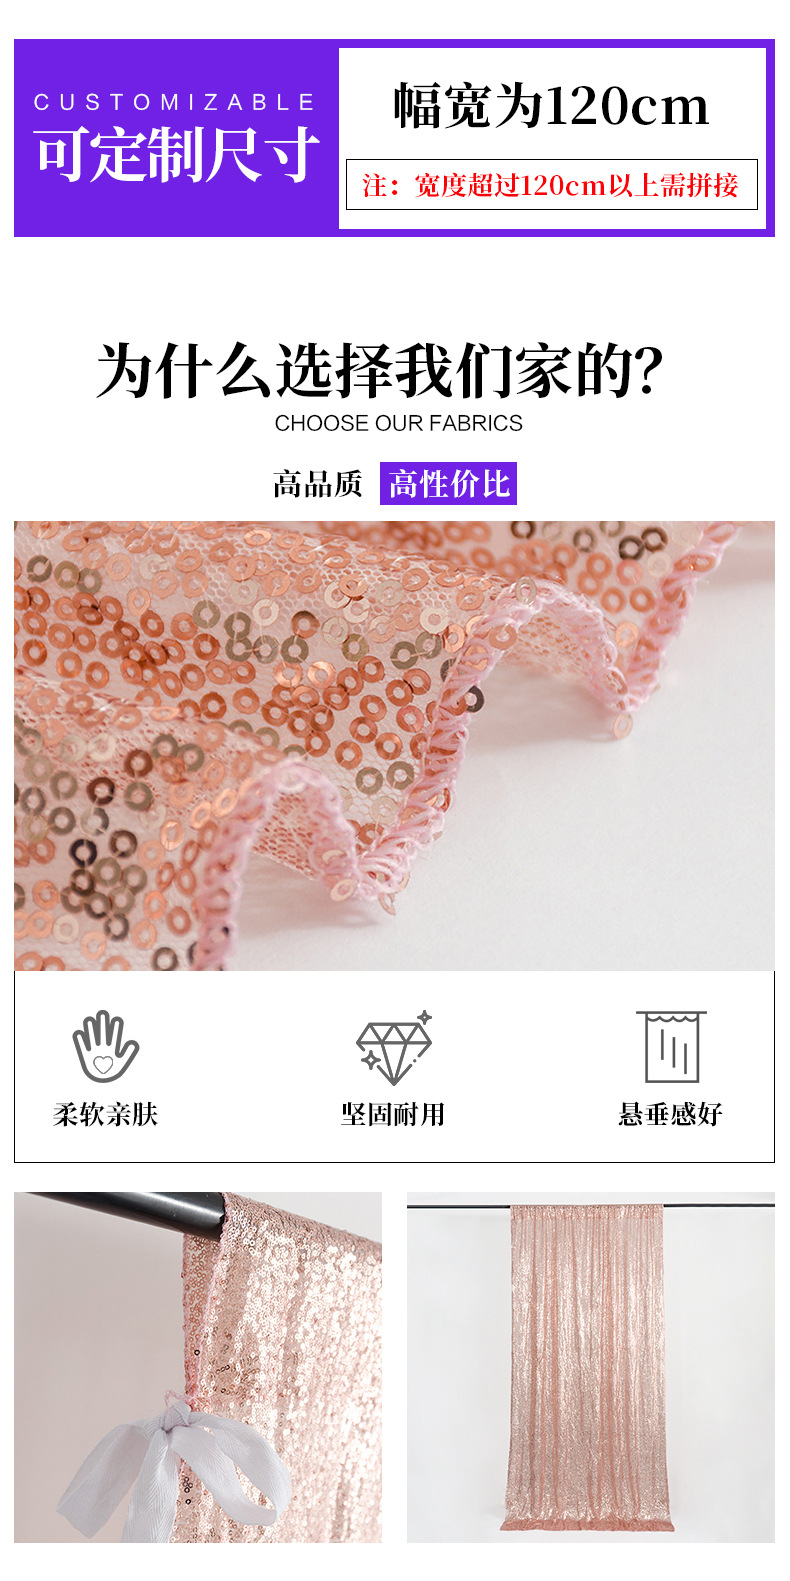Click the 高品质 text label
790x1581 pixels.
pos(318,484)
